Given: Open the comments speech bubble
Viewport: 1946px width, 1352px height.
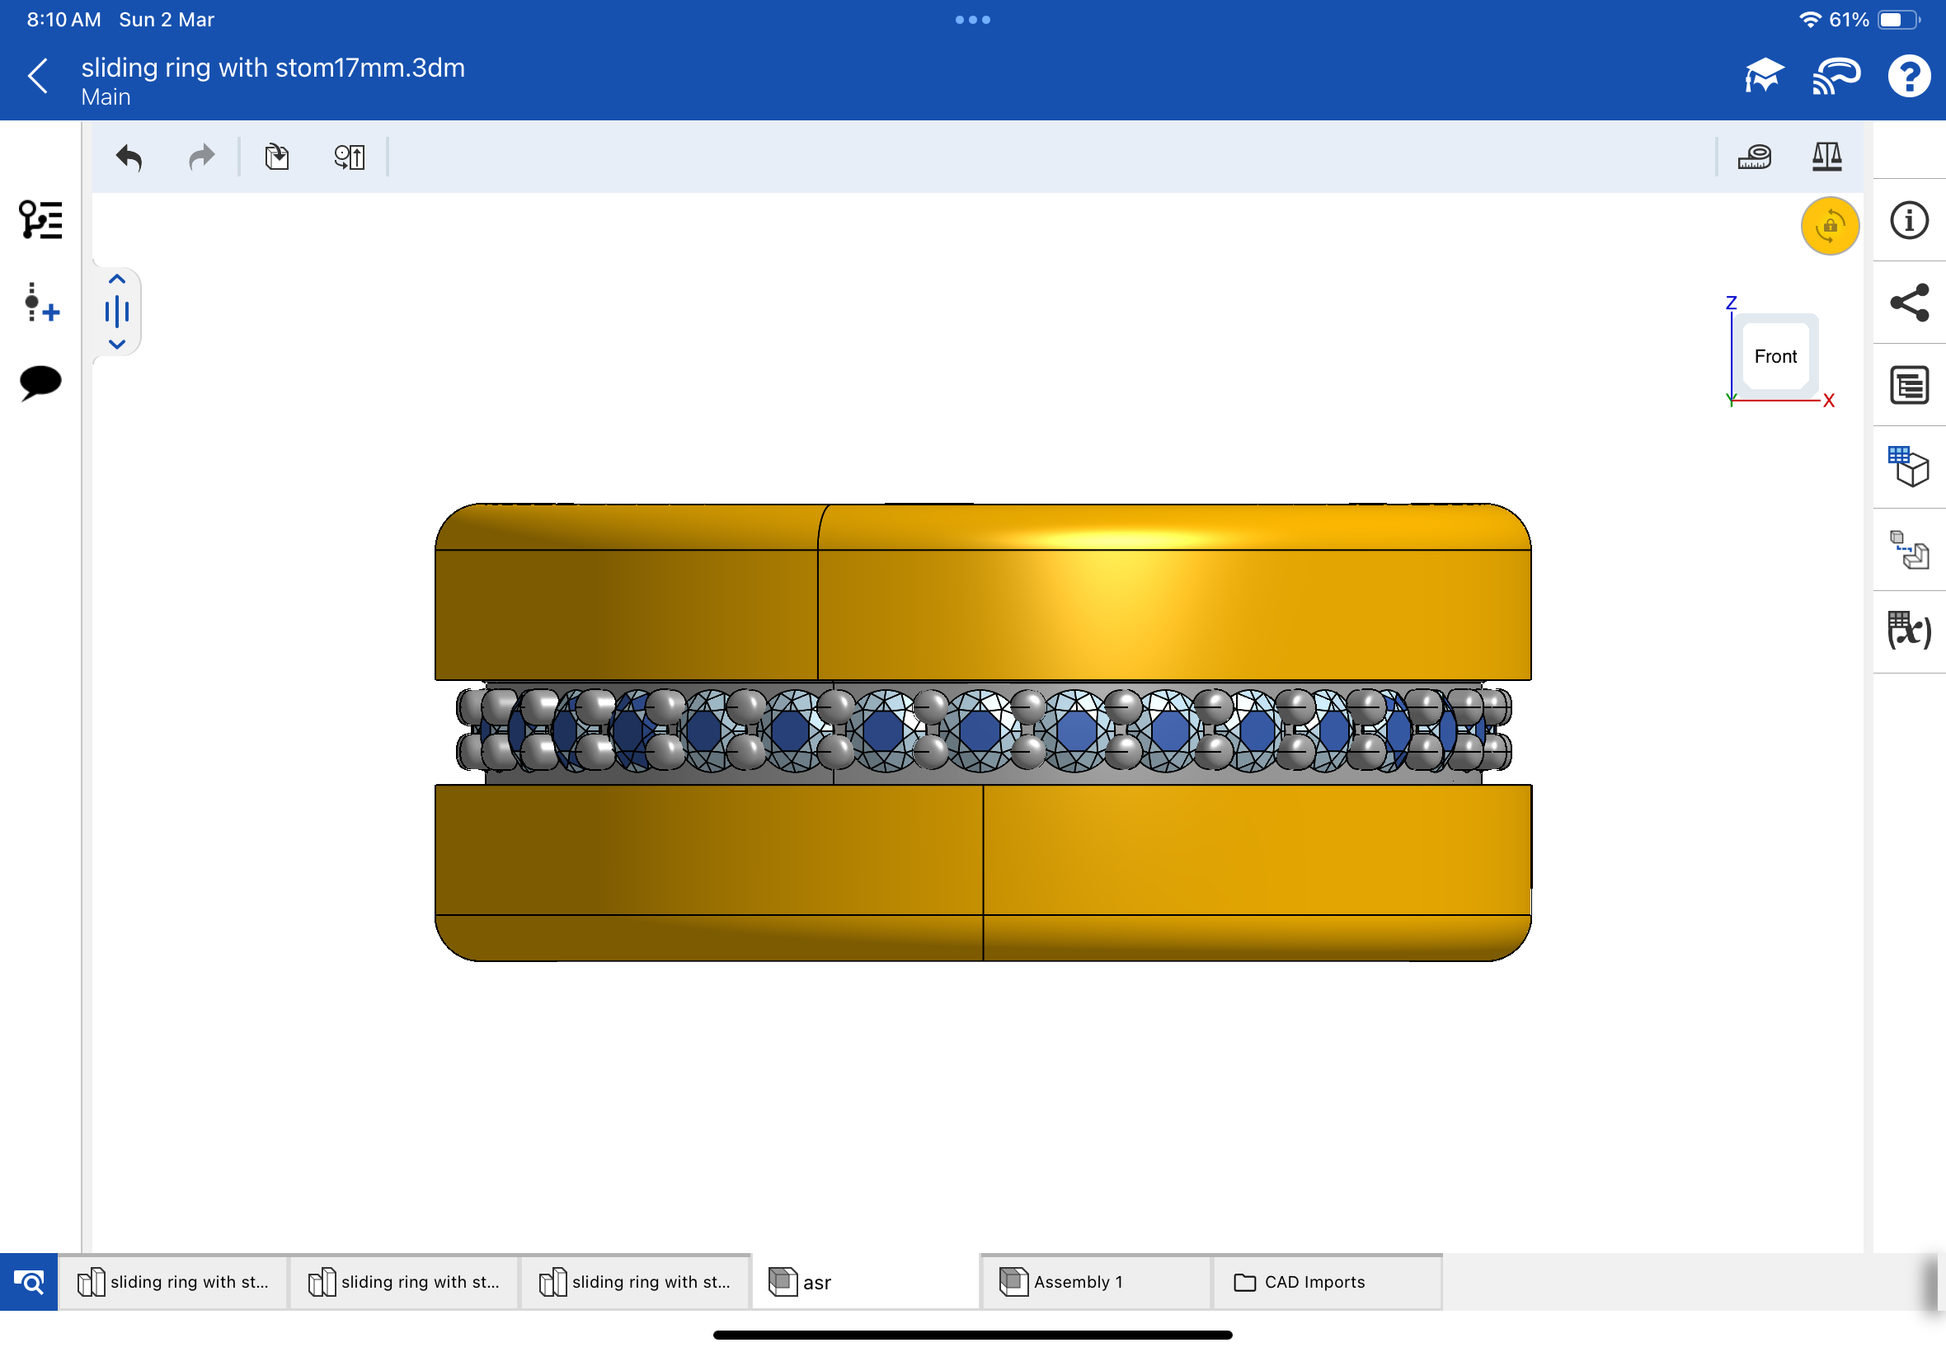Looking at the screenshot, I should [41, 382].
